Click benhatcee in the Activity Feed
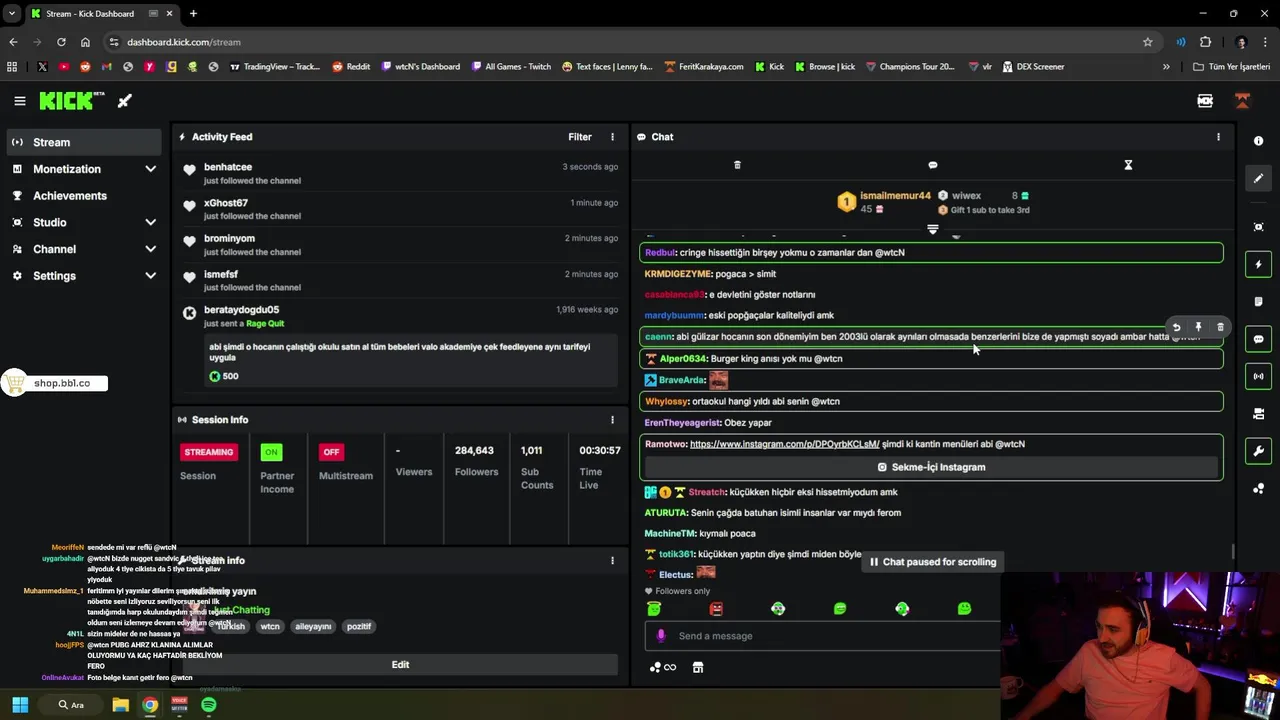The height and width of the screenshot is (720, 1280). 228,167
